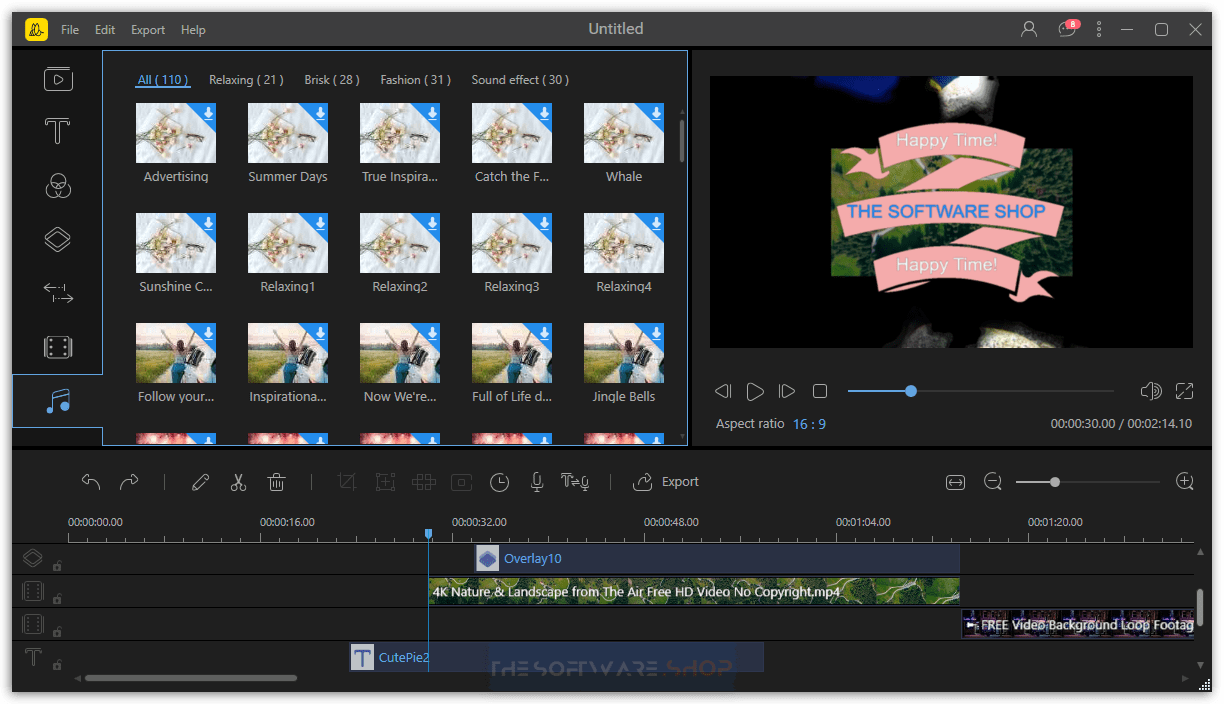Click the Crop tool icon
Image resolution: width=1224 pixels, height=704 pixels.
[x=347, y=482]
